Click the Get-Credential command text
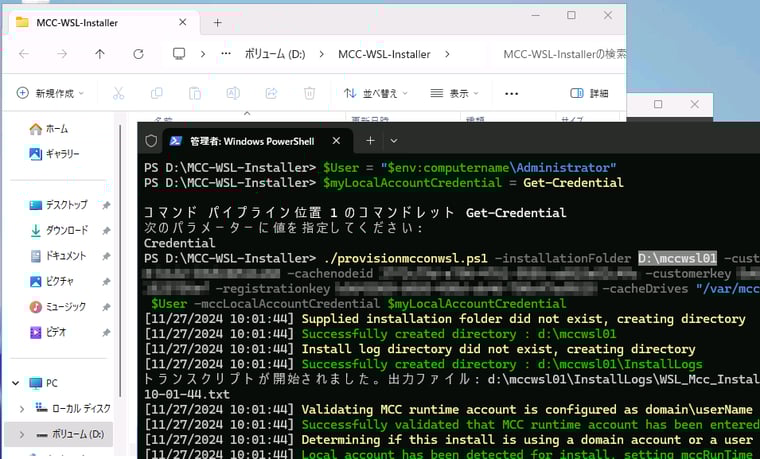Screen dimensions: 760x459 [573, 183]
